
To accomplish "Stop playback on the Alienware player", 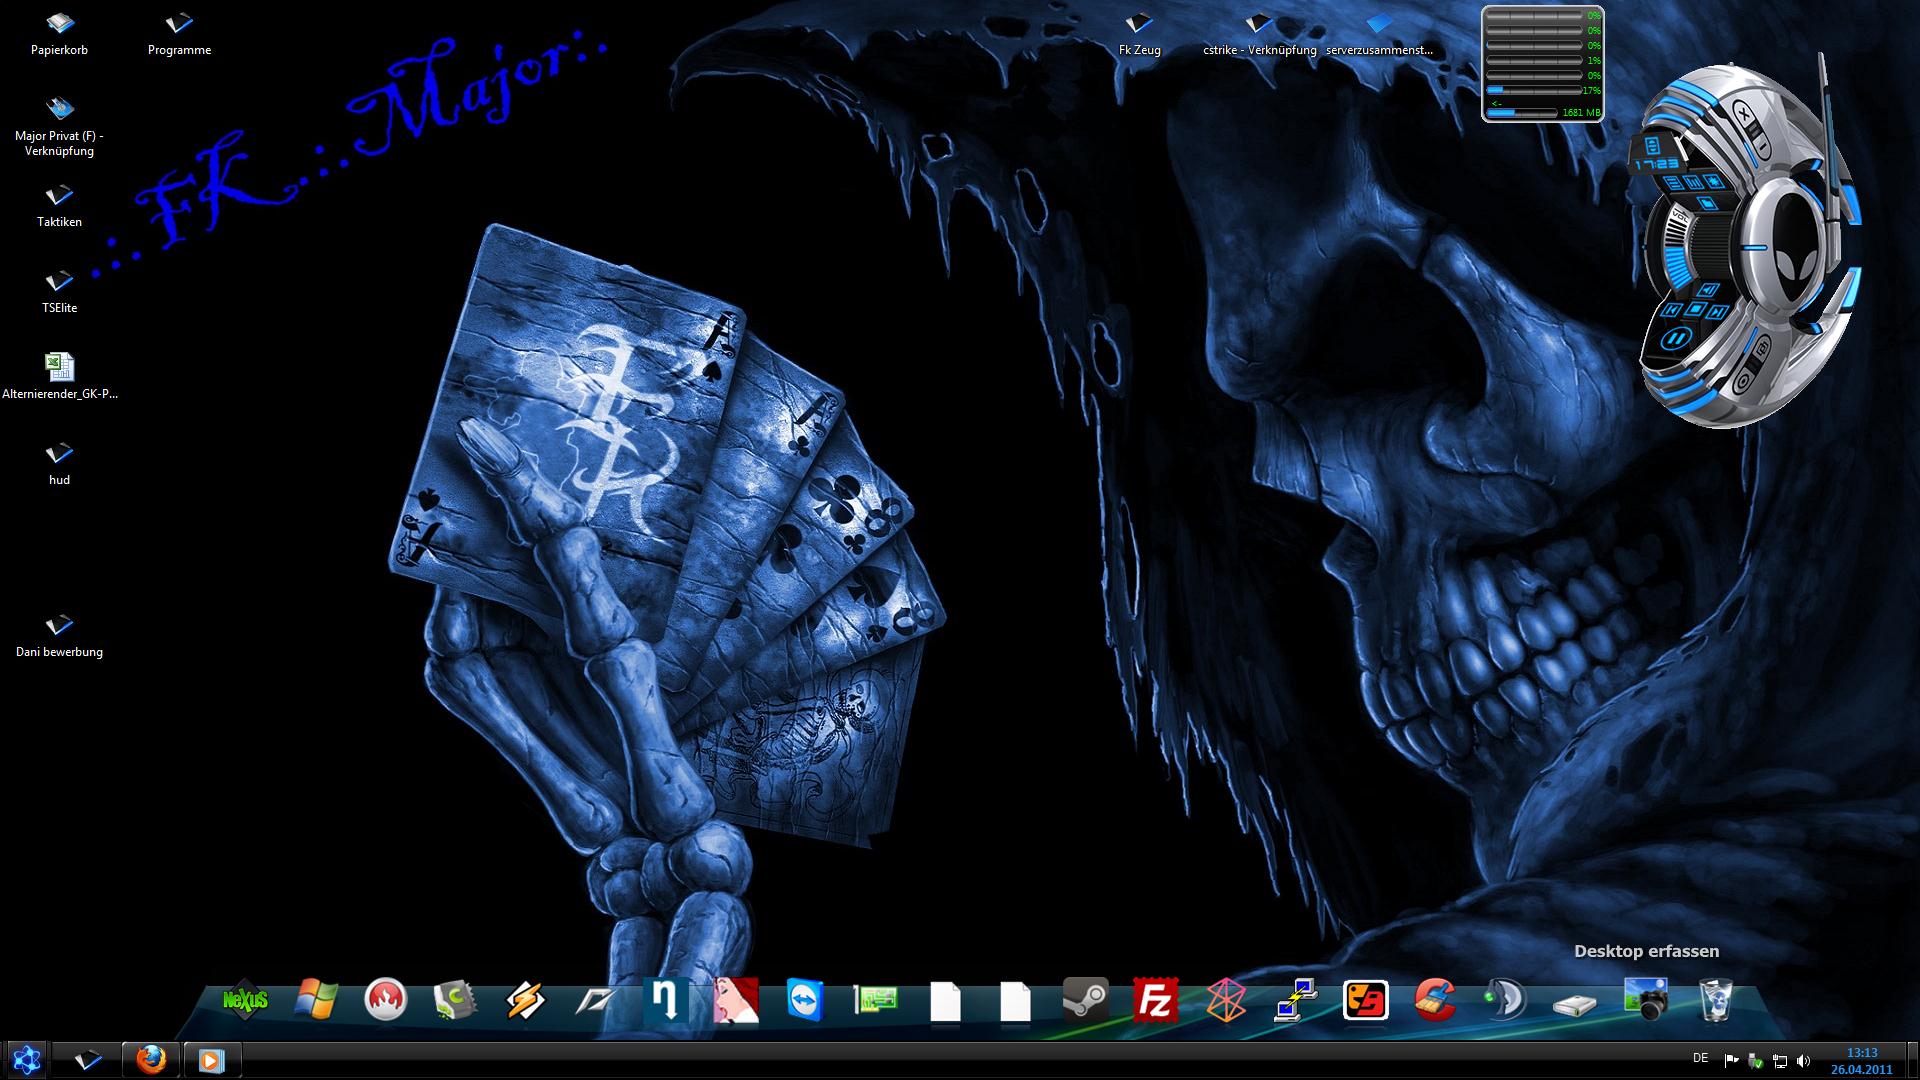I will [1696, 309].
